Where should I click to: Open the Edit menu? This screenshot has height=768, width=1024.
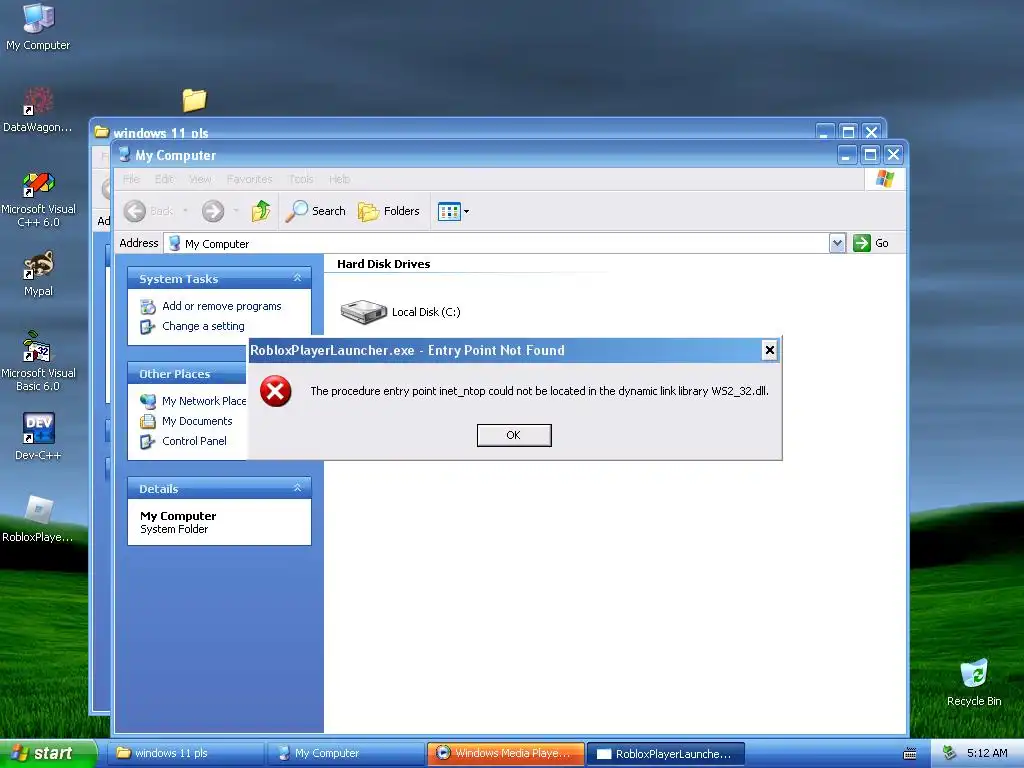pos(164,179)
